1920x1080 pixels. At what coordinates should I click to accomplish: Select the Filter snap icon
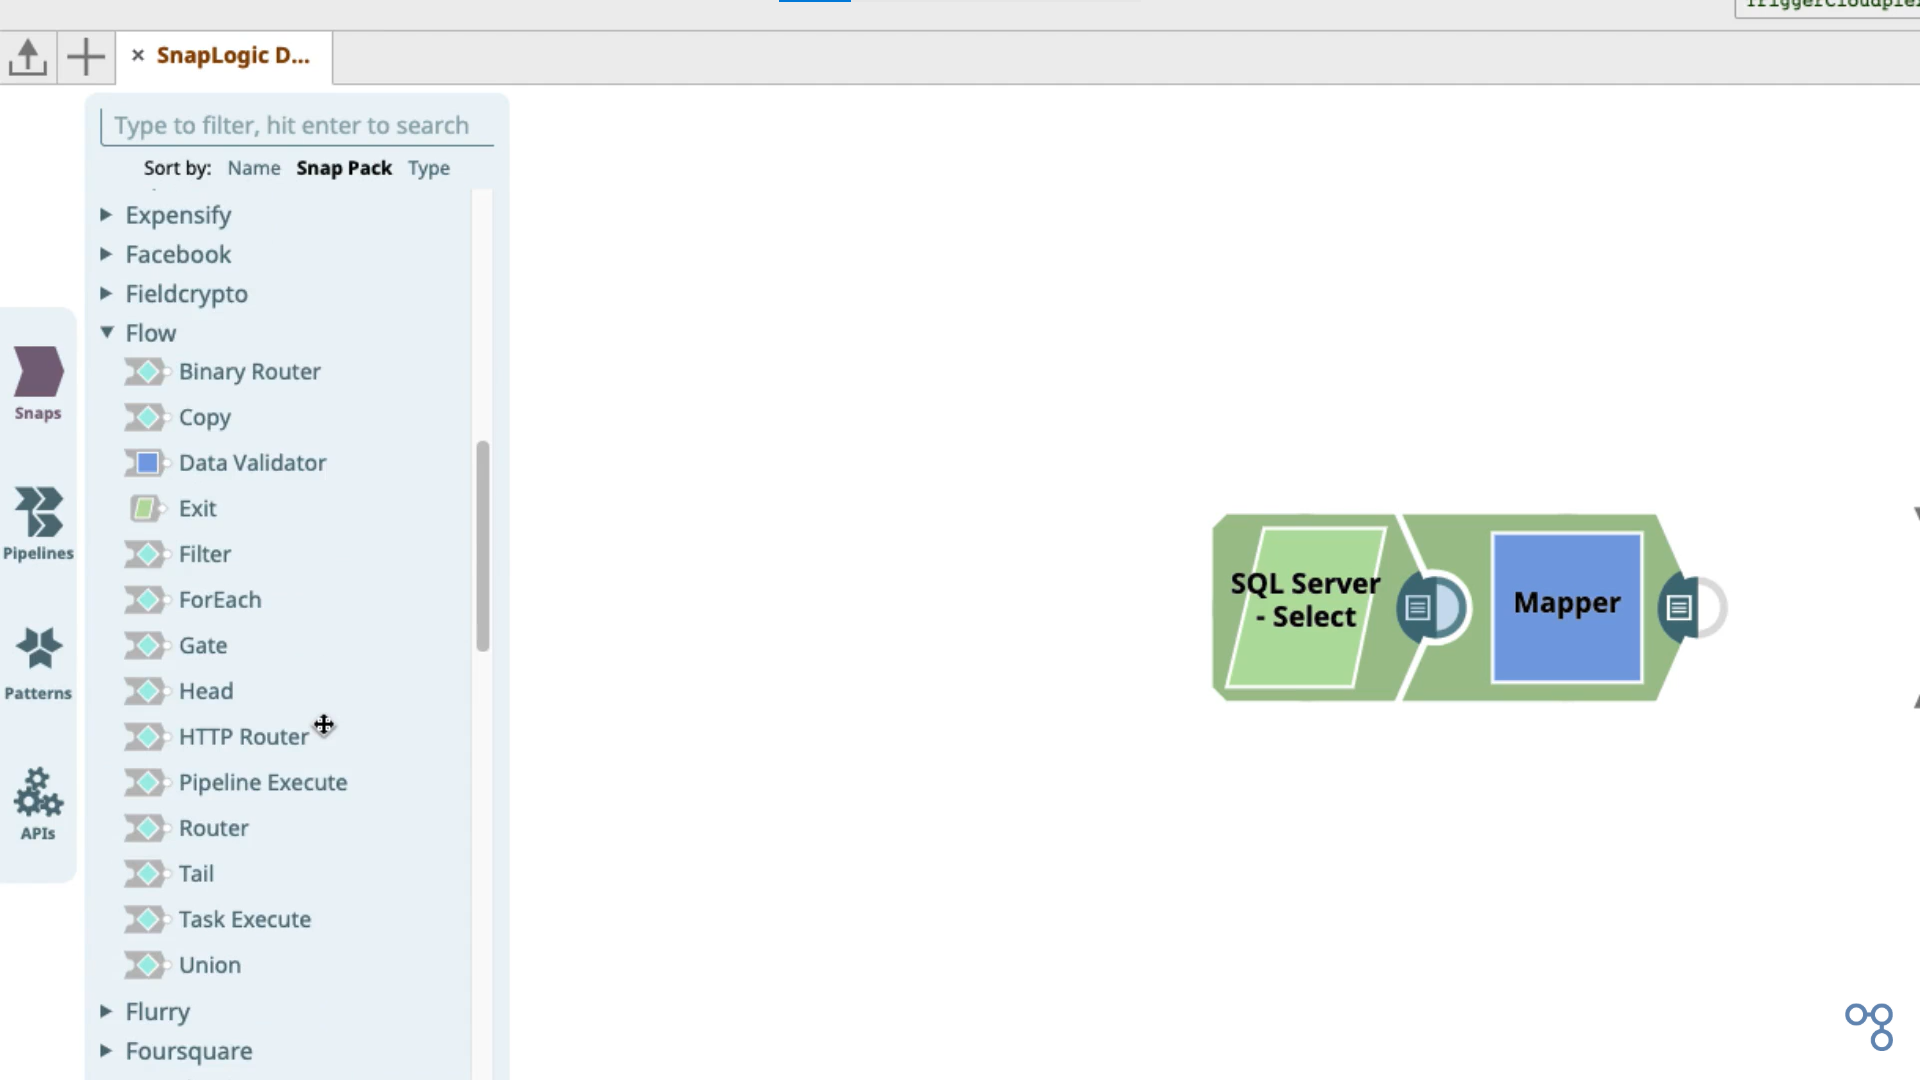click(147, 554)
